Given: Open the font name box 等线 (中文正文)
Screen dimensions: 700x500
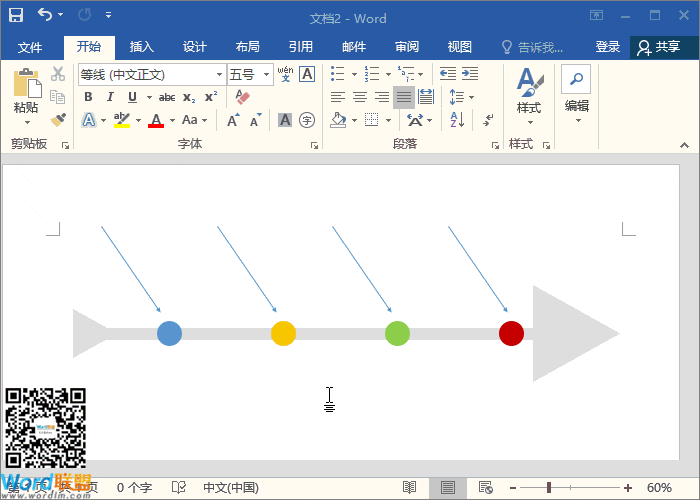Looking at the screenshot, I should tap(152, 75).
